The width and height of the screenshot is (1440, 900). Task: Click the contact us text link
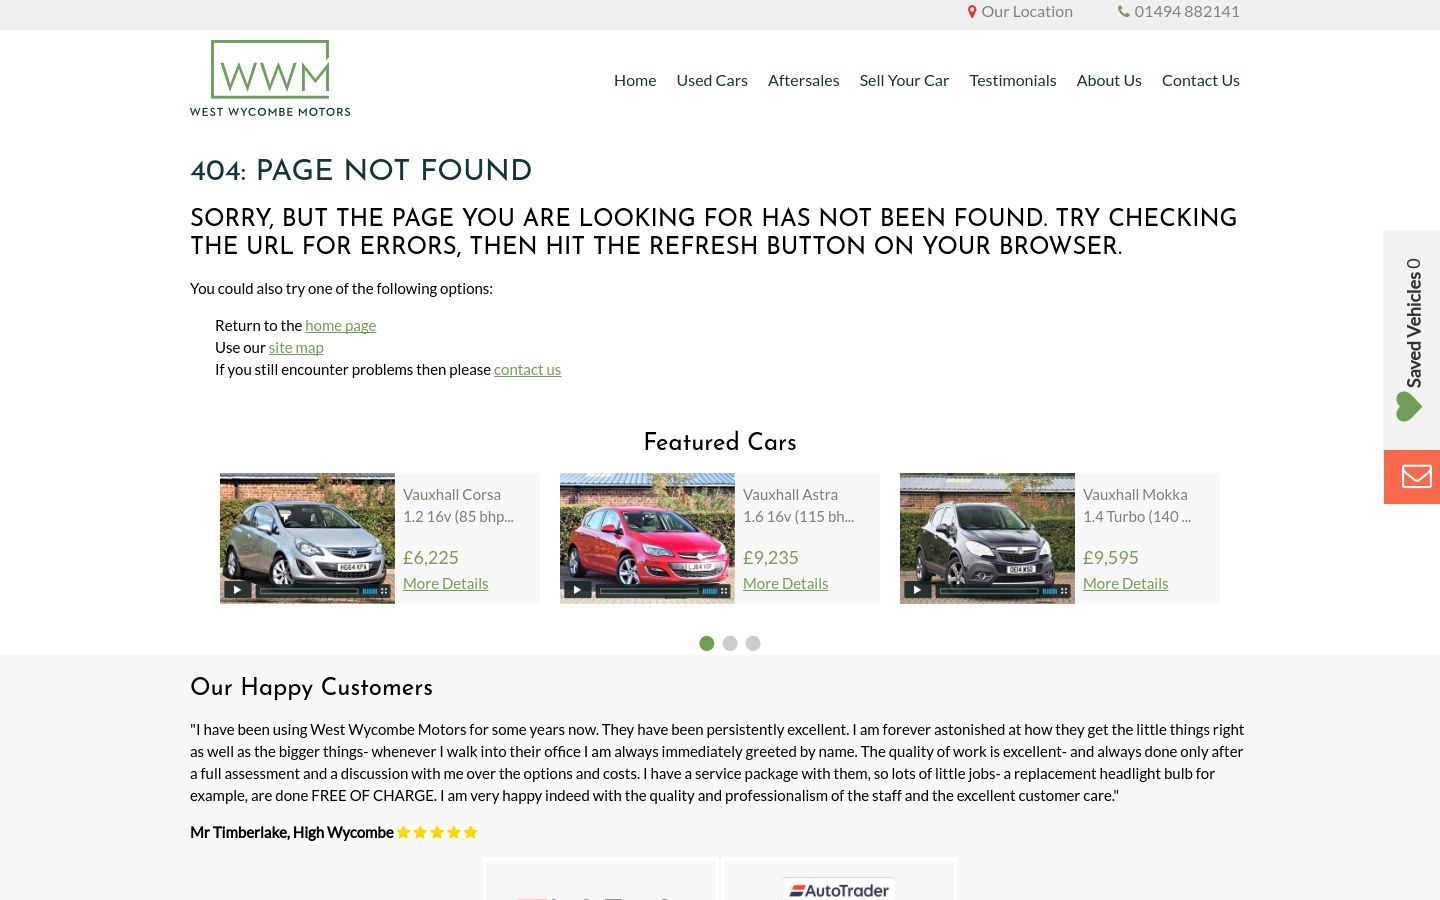pyautogui.click(x=527, y=369)
